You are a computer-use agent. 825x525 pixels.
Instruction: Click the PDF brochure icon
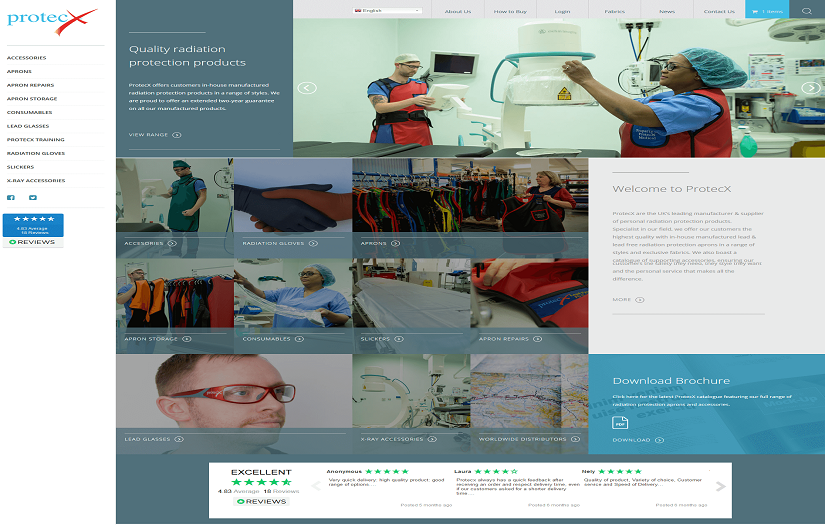point(620,423)
